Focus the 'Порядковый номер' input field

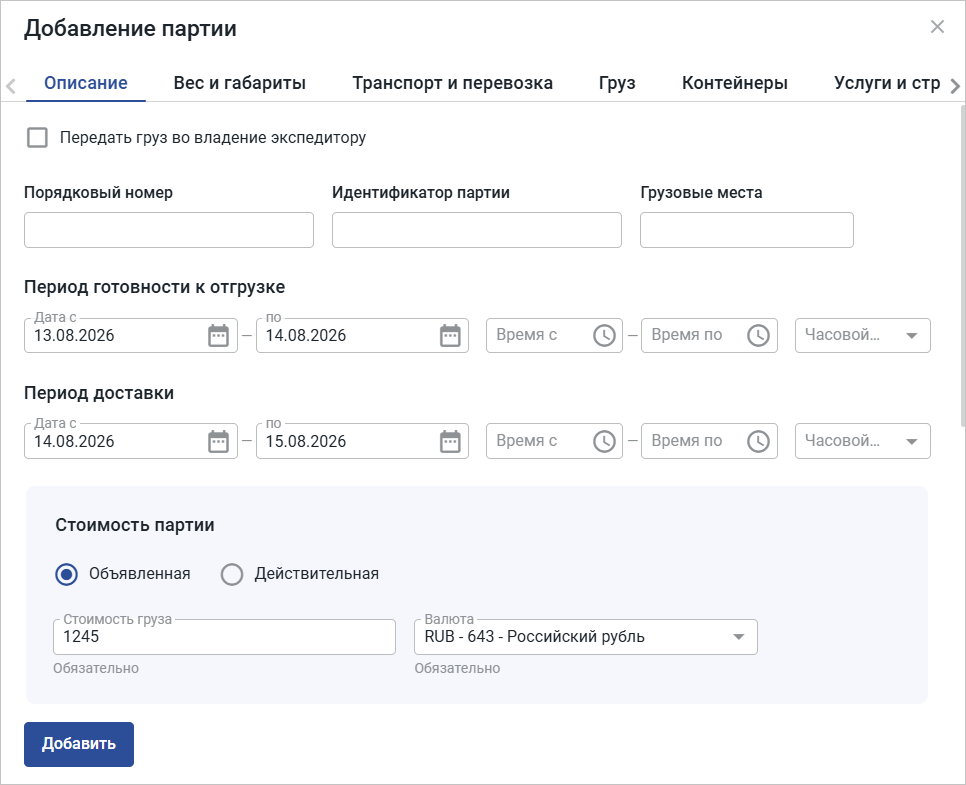pos(169,230)
